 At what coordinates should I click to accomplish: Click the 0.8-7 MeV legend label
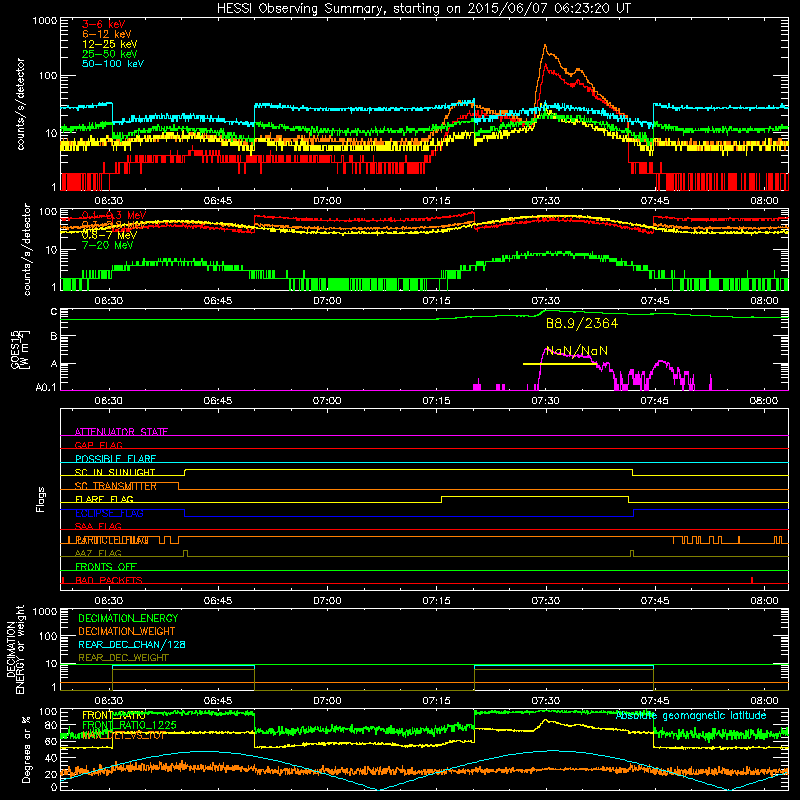pos(109,235)
